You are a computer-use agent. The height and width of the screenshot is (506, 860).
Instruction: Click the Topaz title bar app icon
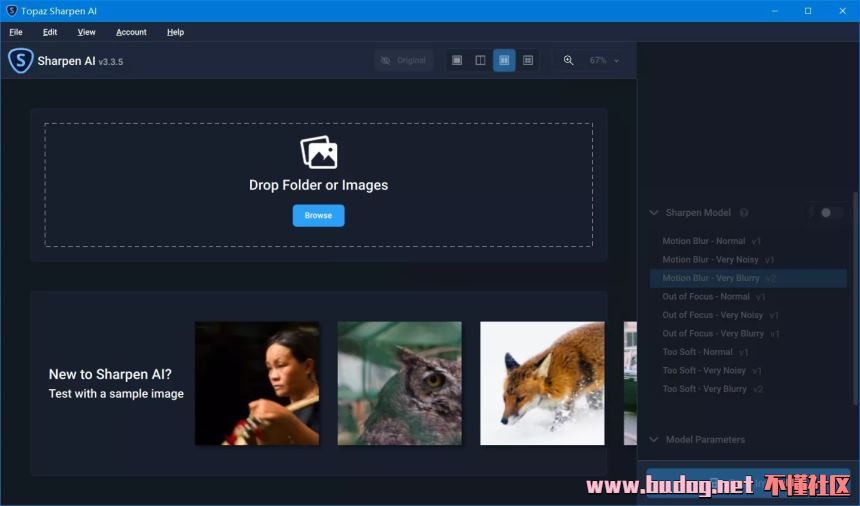[12, 10]
